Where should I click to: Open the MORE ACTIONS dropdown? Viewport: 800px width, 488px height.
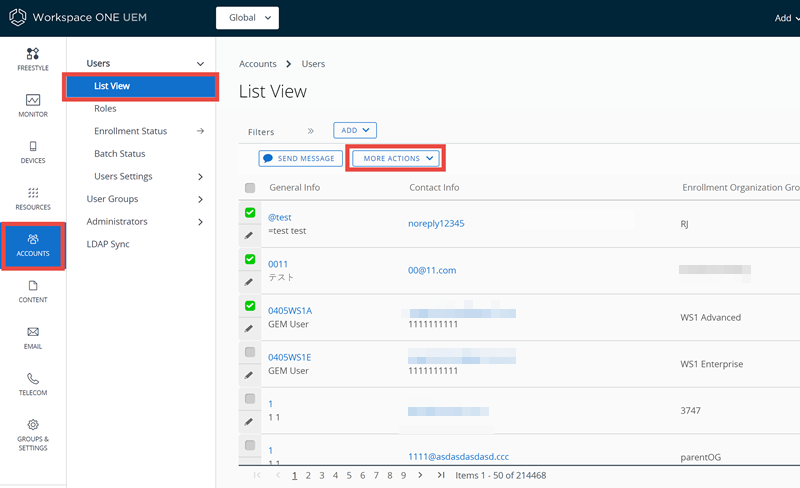point(396,158)
